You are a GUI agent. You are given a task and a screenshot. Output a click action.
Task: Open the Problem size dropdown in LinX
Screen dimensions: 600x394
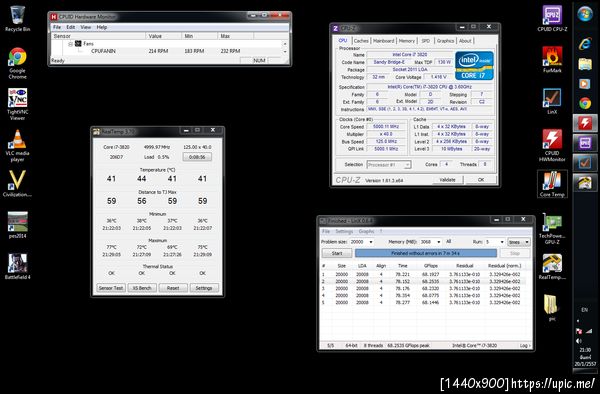pos(370,242)
